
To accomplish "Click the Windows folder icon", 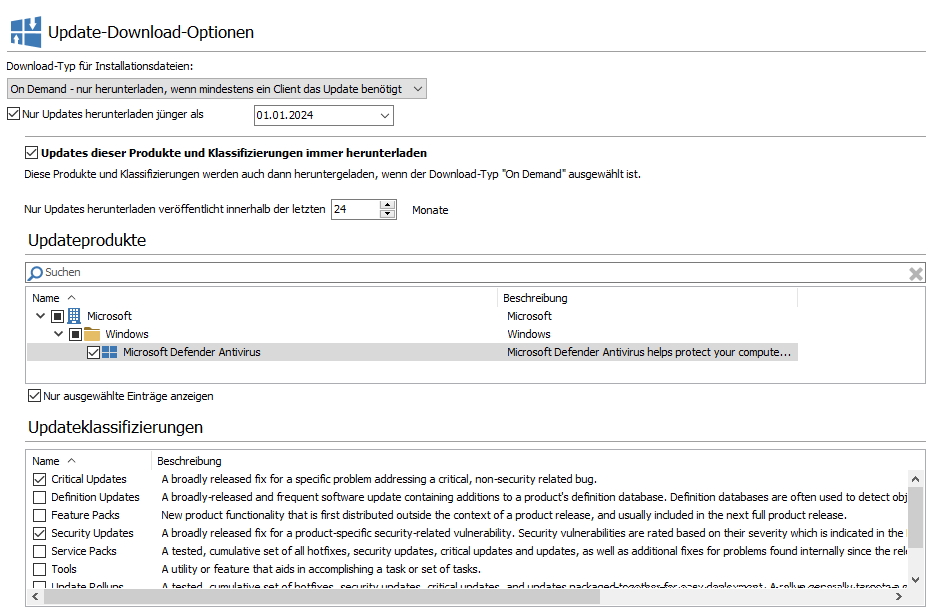I will [x=92, y=334].
